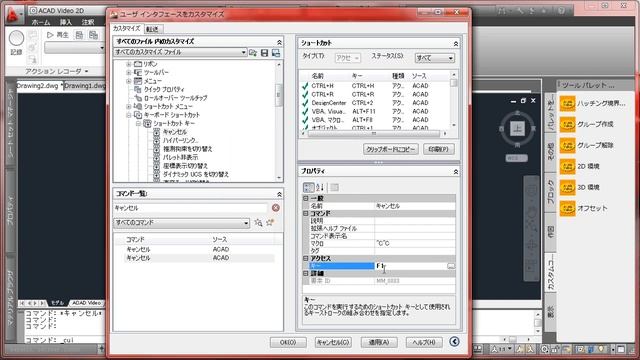Click the command search input field
640x360 pixels.
[x=191, y=208]
